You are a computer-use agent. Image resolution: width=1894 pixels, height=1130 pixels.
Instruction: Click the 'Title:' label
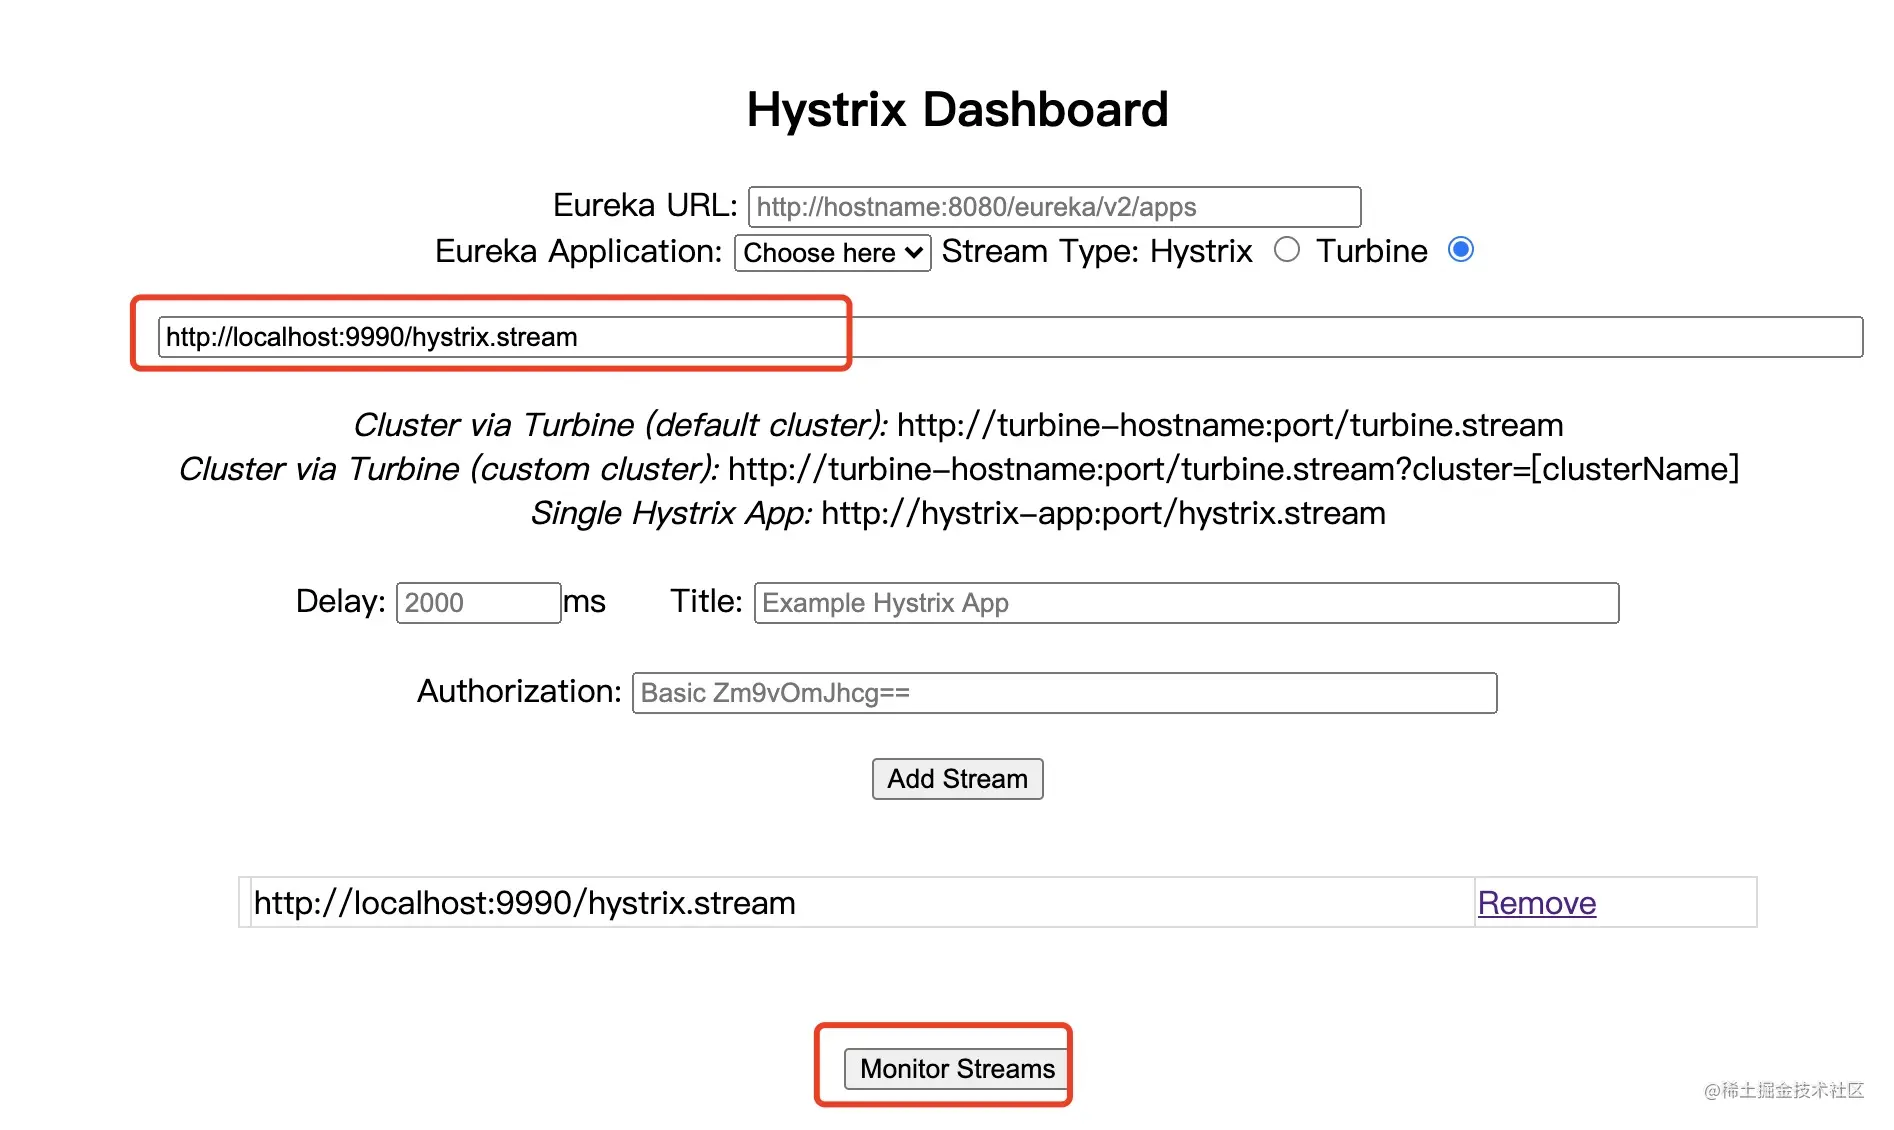(x=706, y=601)
